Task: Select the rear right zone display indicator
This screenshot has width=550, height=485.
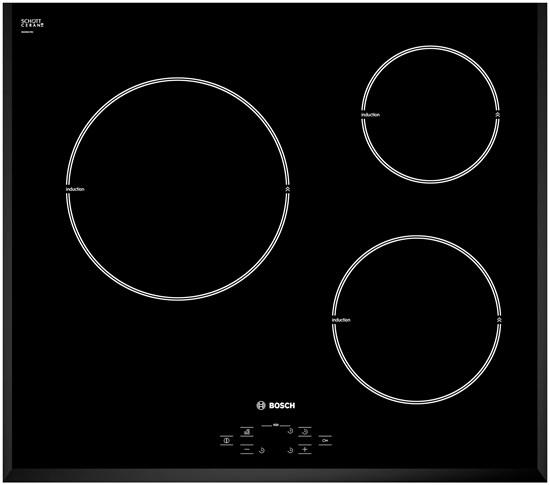Action: [x=290, y=431]
